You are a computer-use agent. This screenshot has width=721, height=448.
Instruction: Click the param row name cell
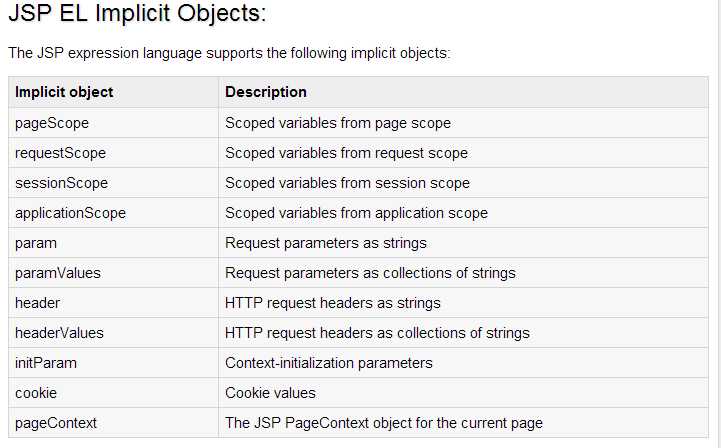pos(36,243)
